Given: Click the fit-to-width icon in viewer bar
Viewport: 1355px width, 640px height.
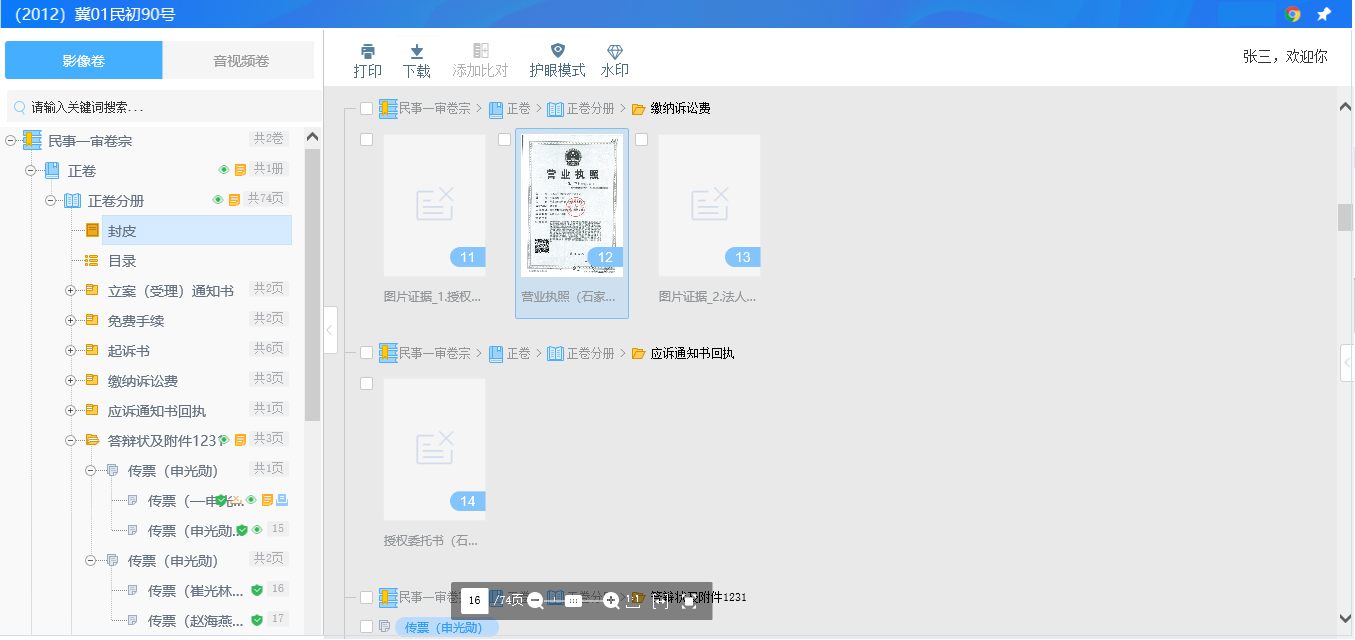Looking at the screenshot, I should [661, 601].
